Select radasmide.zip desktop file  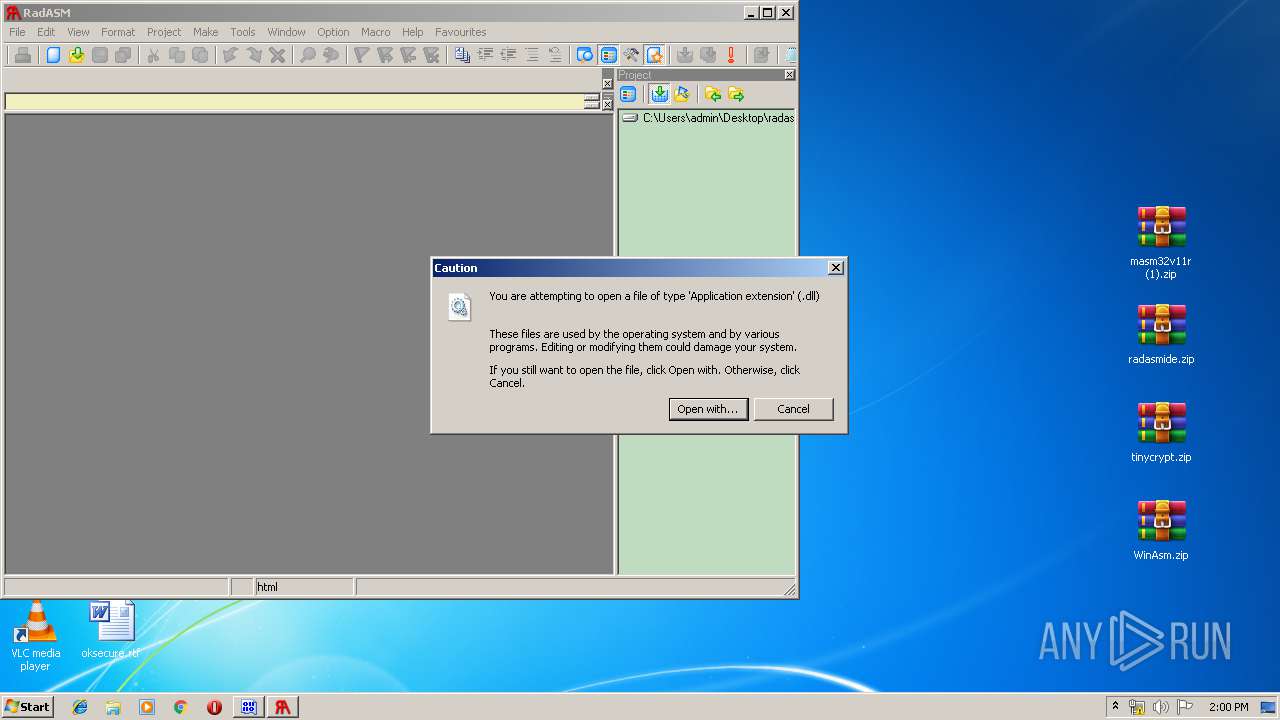tap(1161, 334)
